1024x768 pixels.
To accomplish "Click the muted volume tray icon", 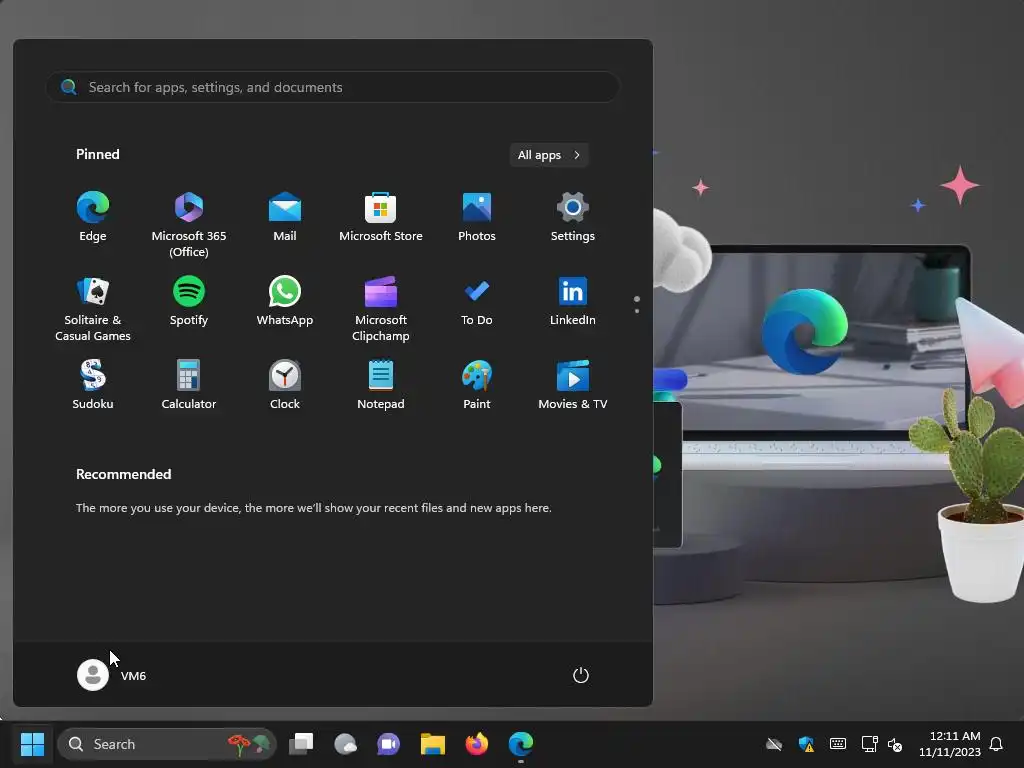I will point(895,744).
